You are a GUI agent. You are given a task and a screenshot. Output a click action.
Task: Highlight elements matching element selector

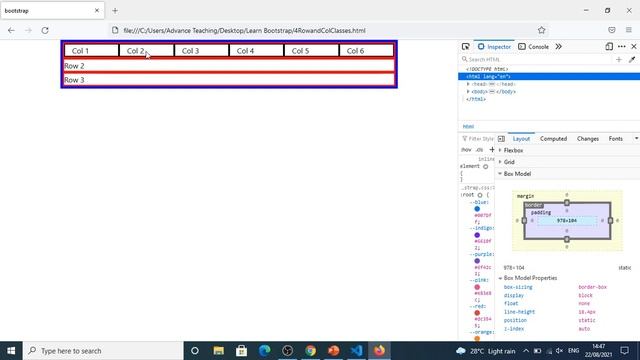485,167
